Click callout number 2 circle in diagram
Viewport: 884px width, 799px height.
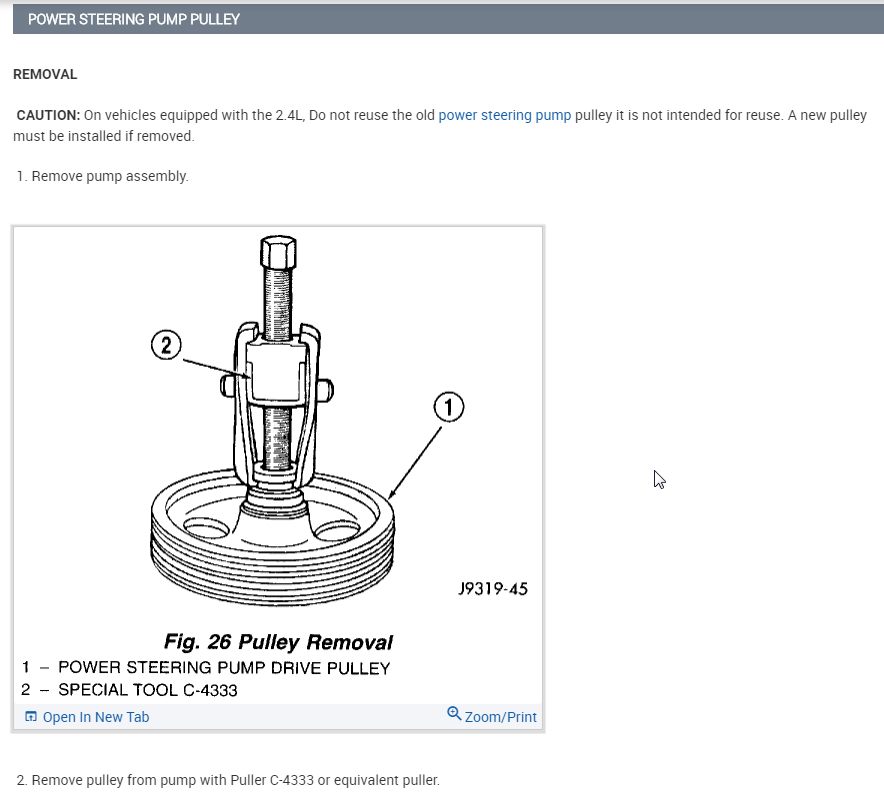click(166, 346)
